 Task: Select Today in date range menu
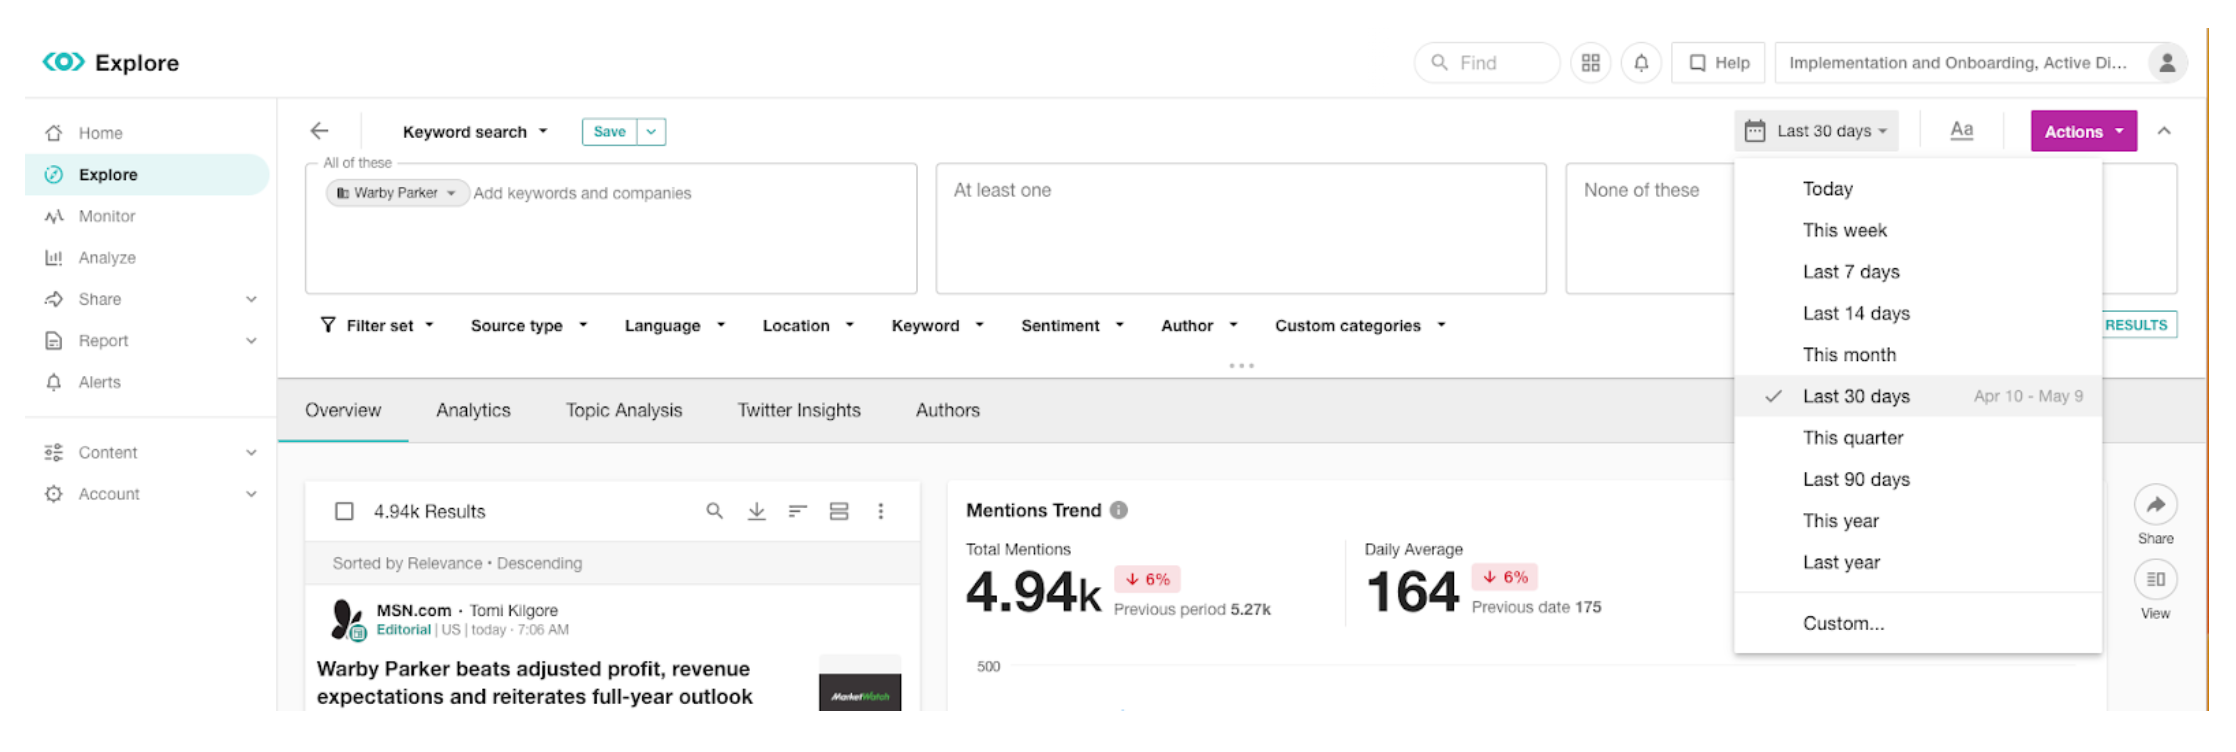1918,189
